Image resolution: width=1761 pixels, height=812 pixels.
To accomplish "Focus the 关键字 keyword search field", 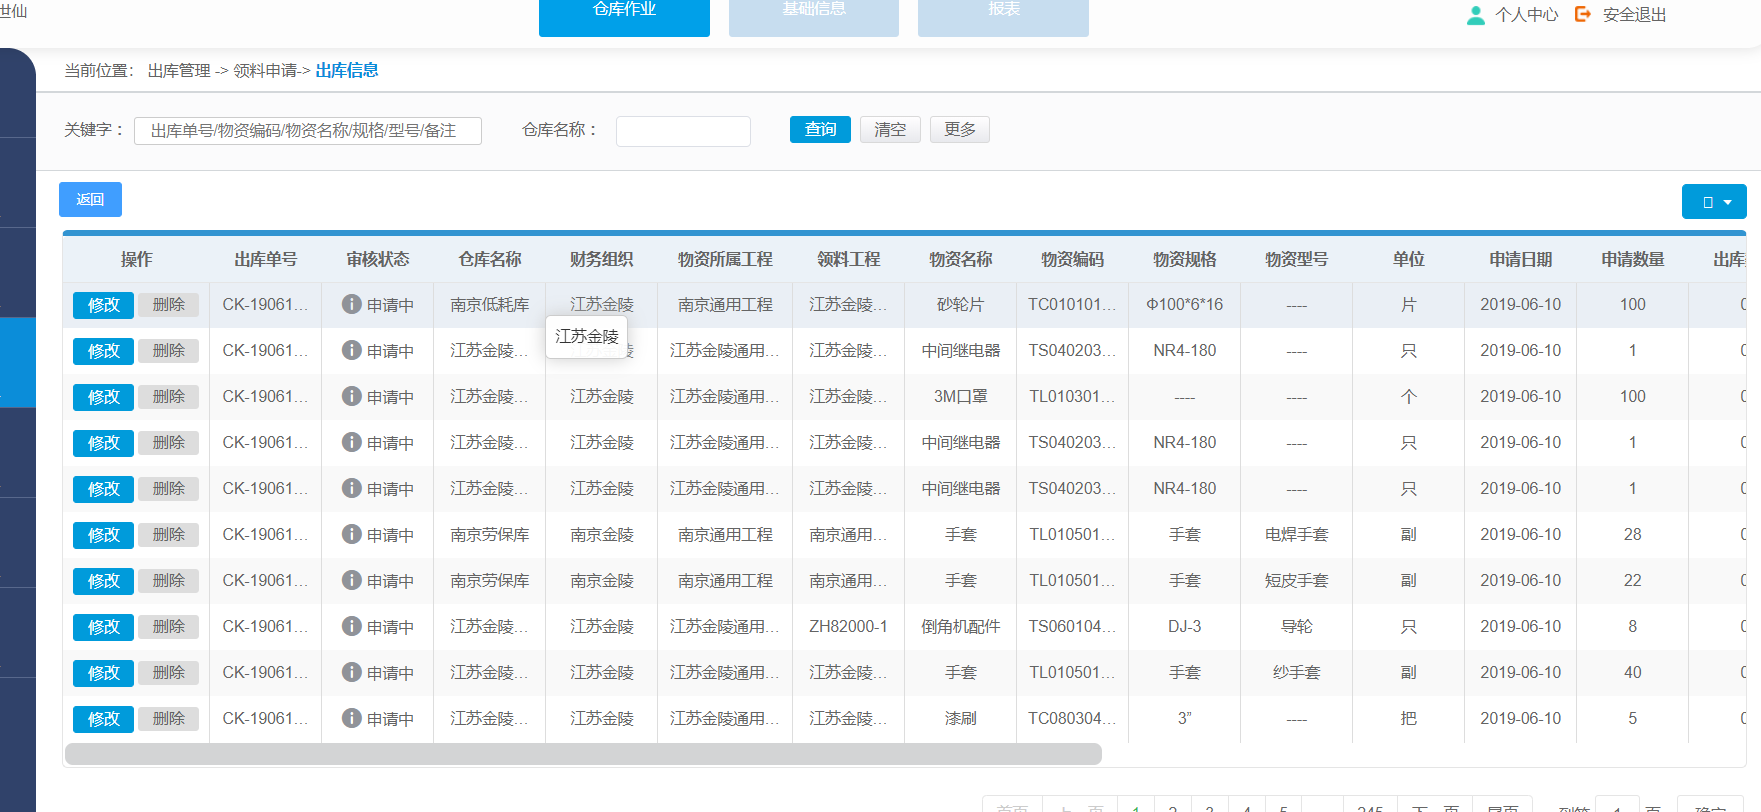I will pyautogui.click(x=308, y=131).
